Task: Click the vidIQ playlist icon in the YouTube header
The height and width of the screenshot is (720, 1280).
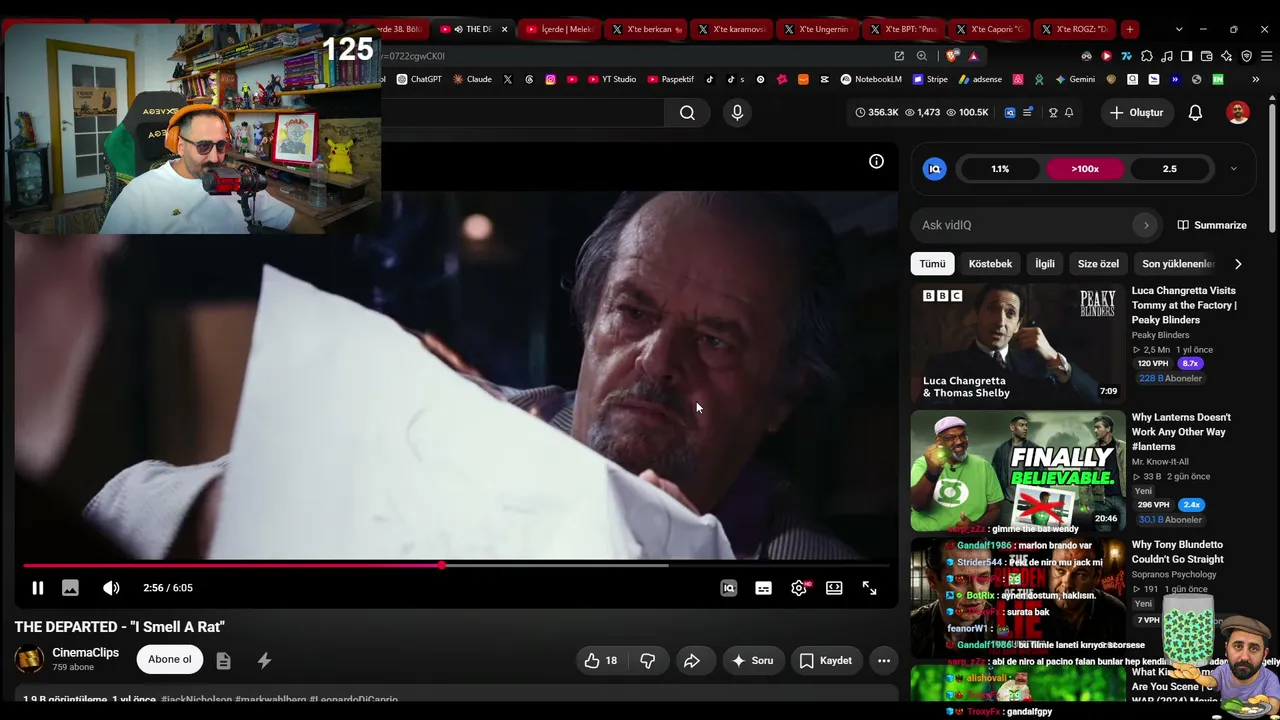Action: click(x=1027, y=113)
